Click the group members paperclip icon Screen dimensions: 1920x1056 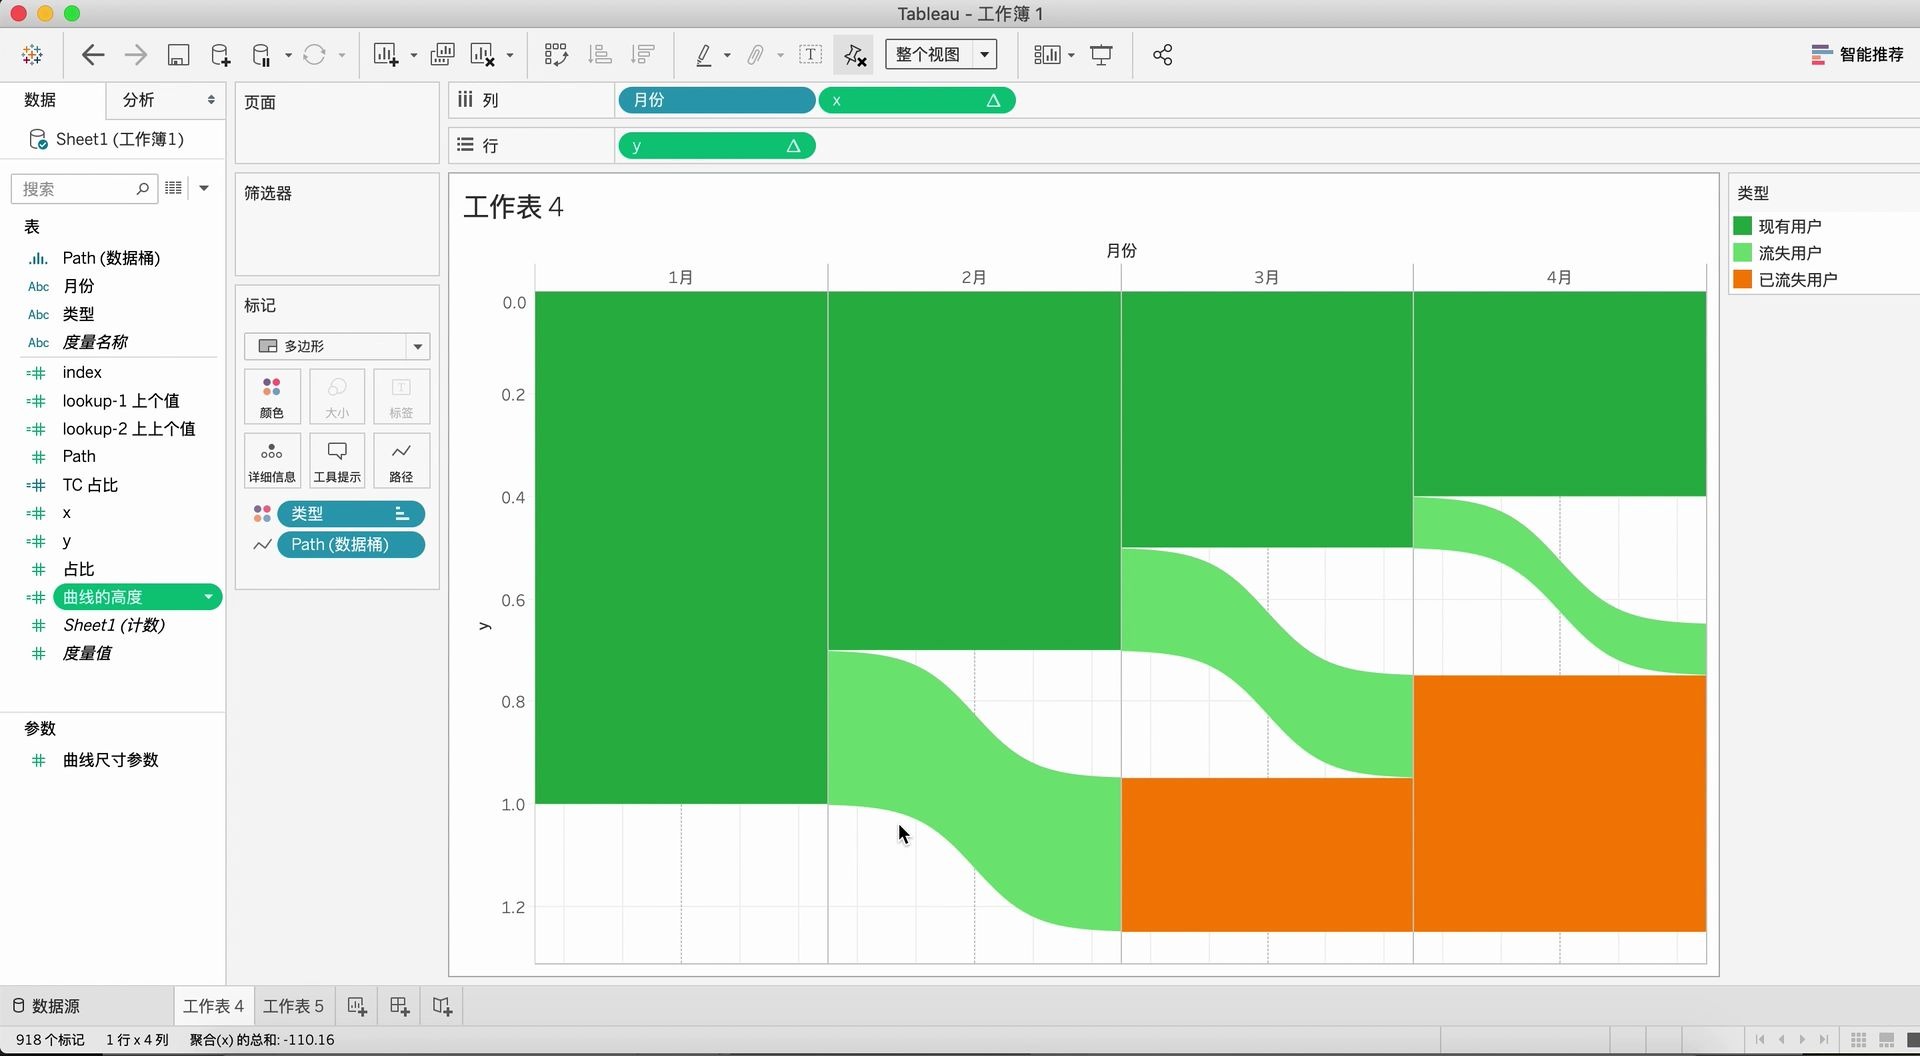point(756,55)
